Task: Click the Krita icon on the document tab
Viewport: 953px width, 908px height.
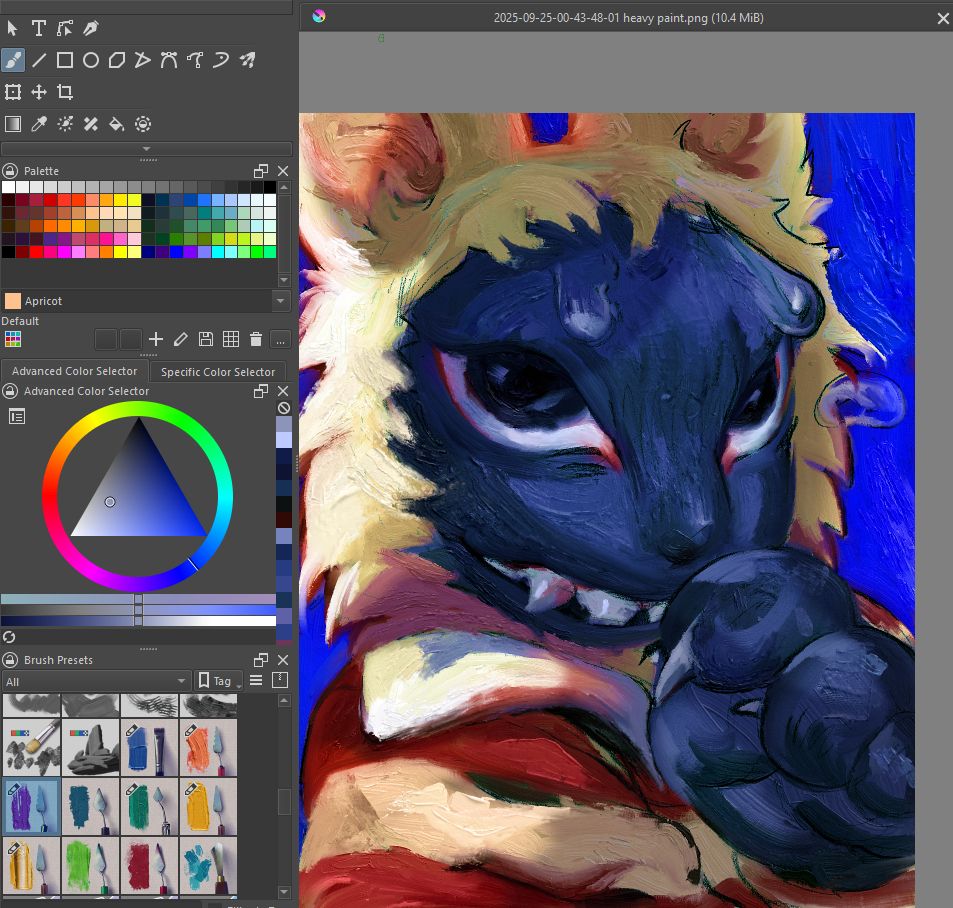Action: [319, 16]
